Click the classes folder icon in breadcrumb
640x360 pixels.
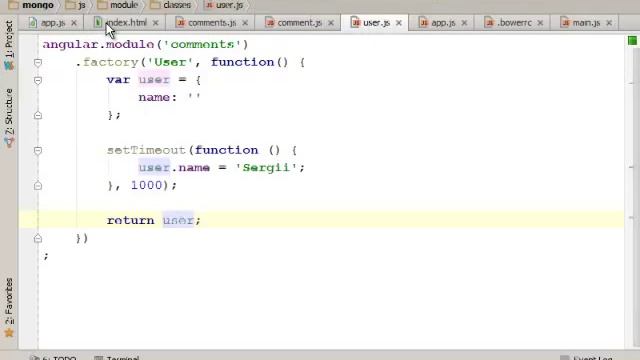pyautogui.click(x=155, y=5)
